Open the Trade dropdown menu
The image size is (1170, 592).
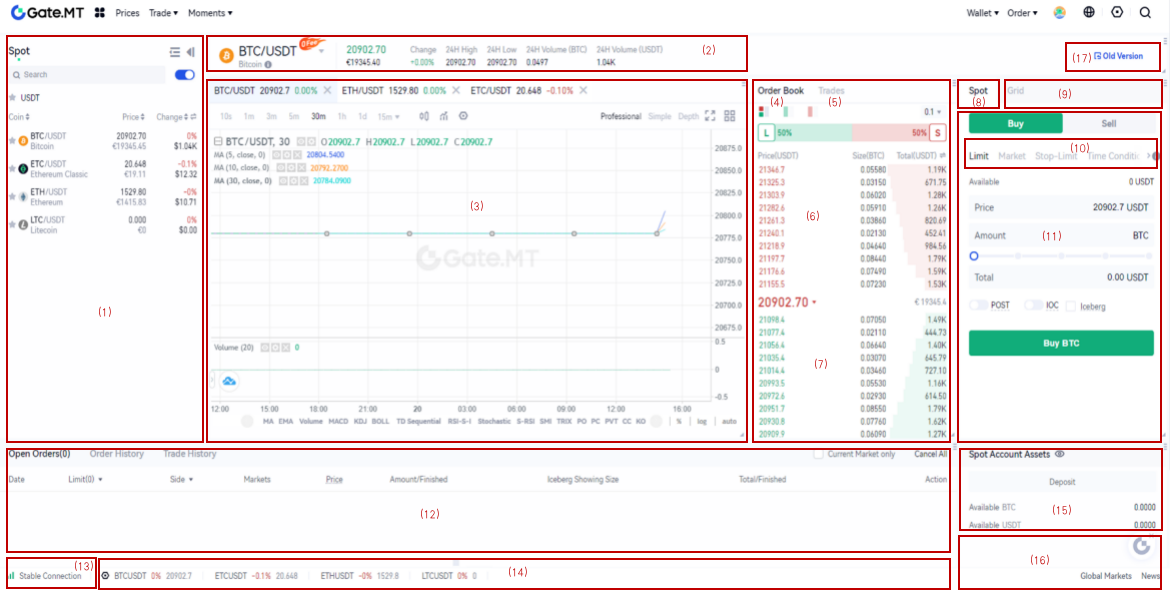click(x=163, y=13)
